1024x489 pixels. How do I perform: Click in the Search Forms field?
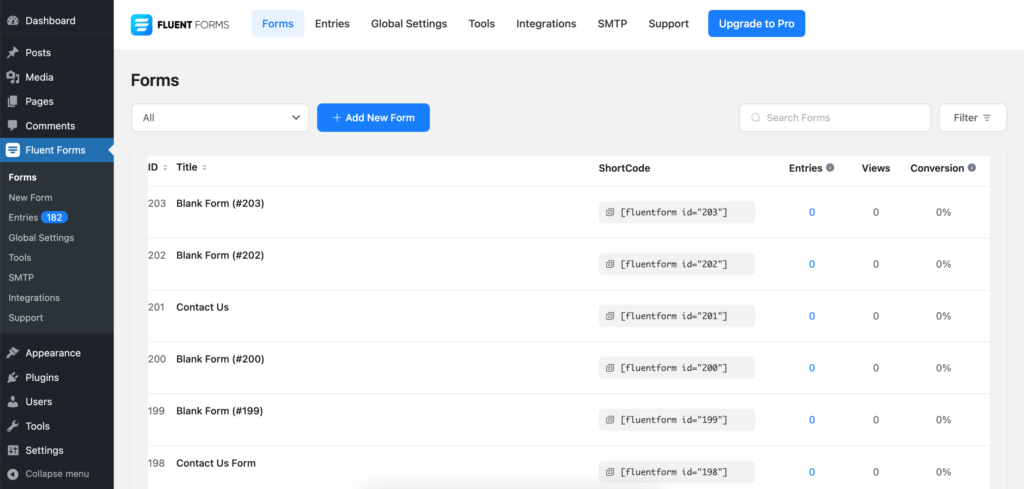[835, 118]
